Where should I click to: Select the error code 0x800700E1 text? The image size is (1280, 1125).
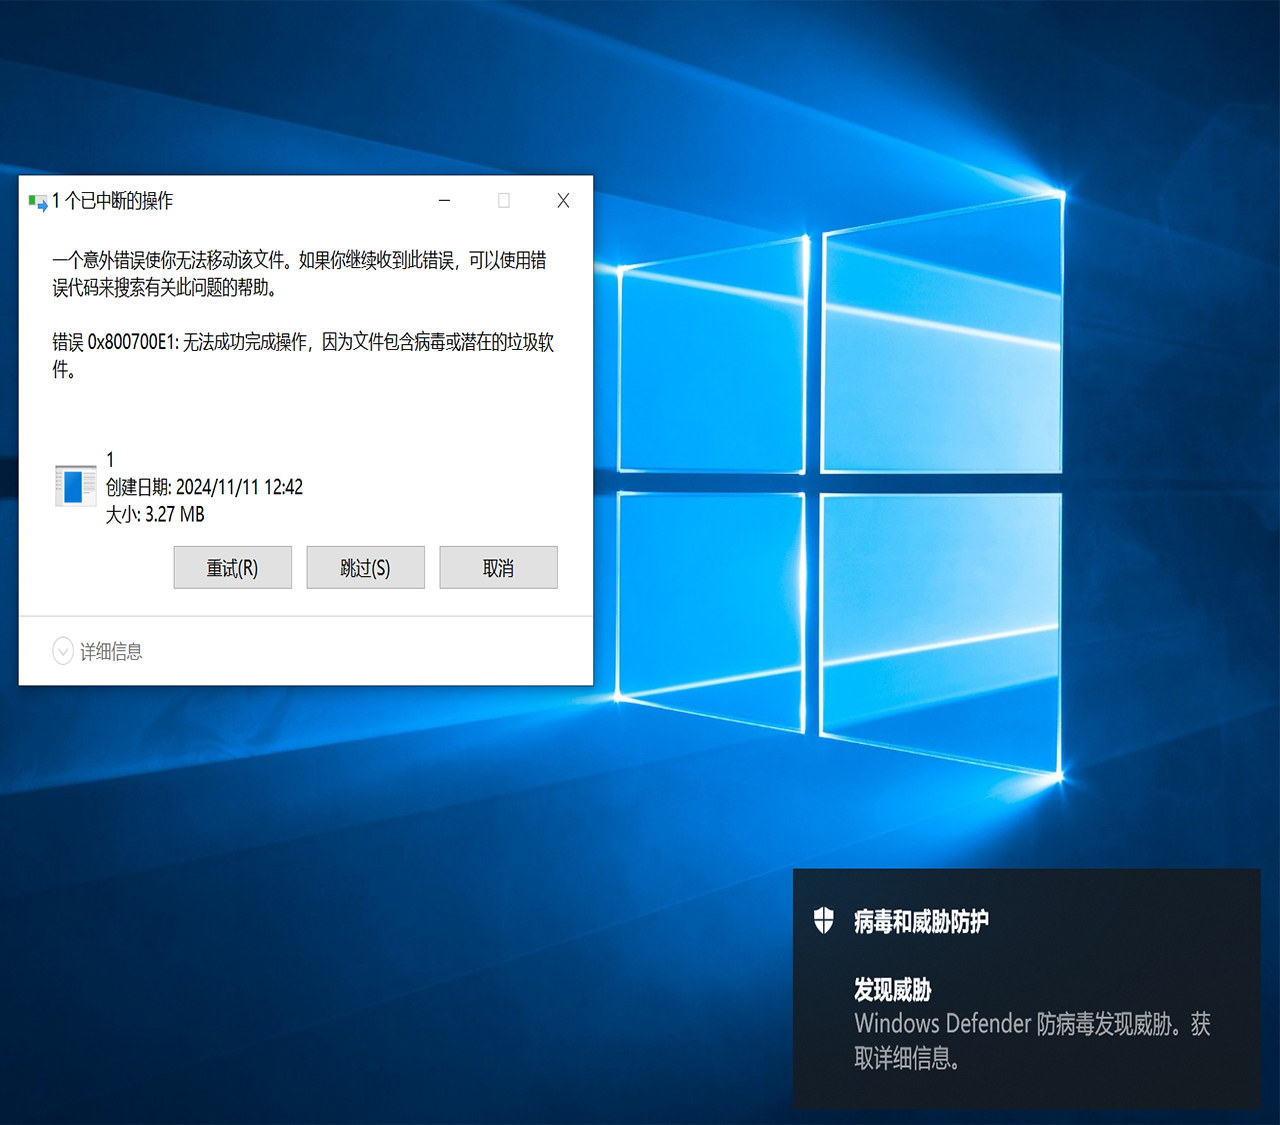click(132, 342)
